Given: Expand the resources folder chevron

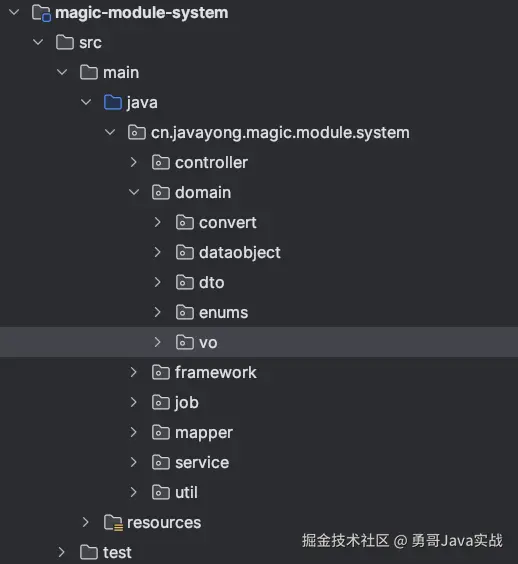Looking at the screenshot, I should (86, 522).
